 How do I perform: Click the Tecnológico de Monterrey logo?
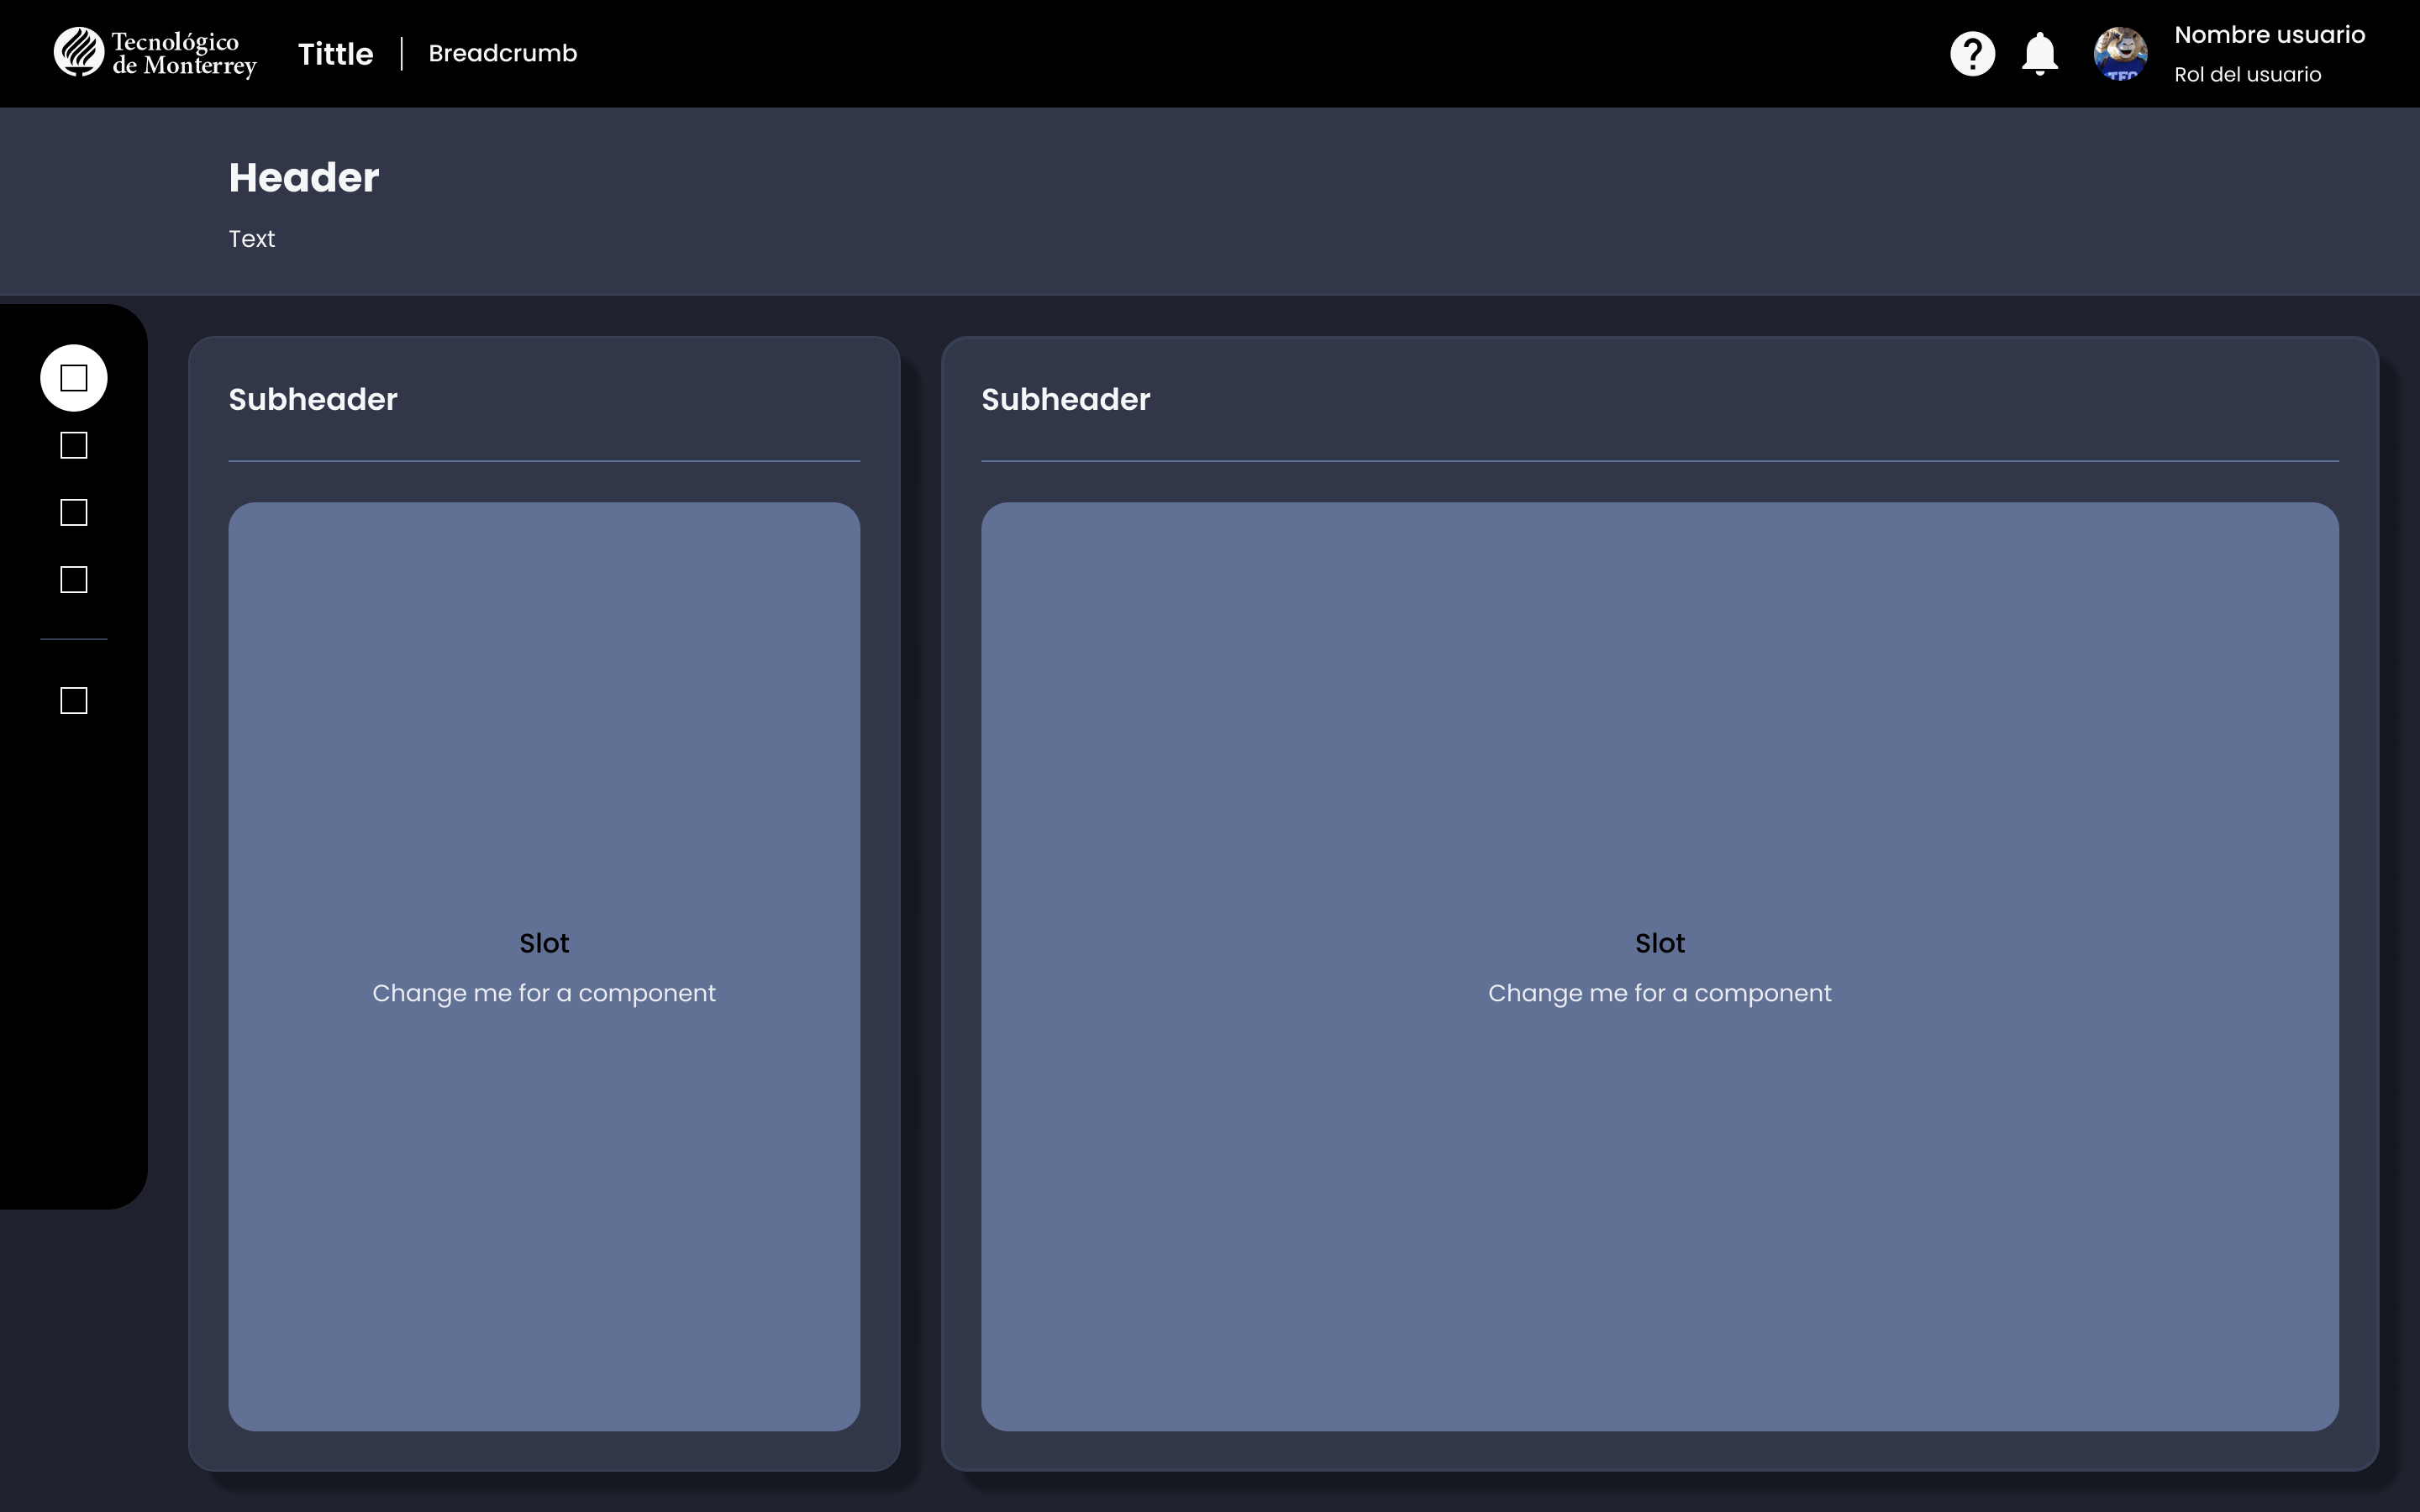(155, 53)
